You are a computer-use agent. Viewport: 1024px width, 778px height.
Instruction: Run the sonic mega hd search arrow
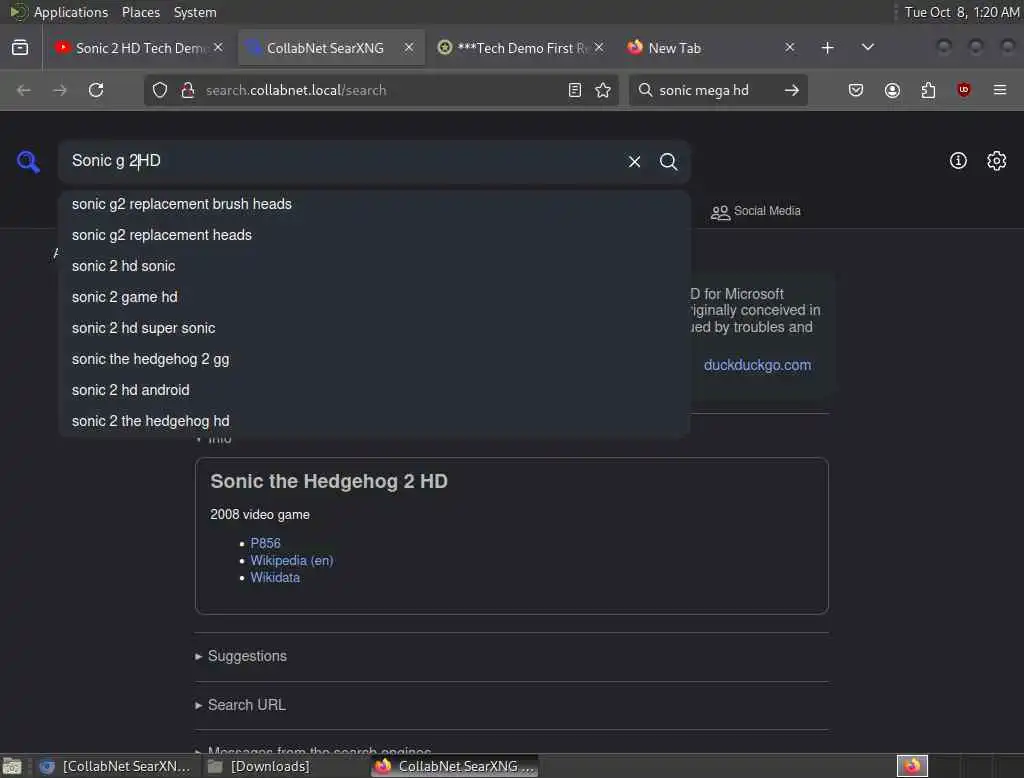click(x=792, y=90)
